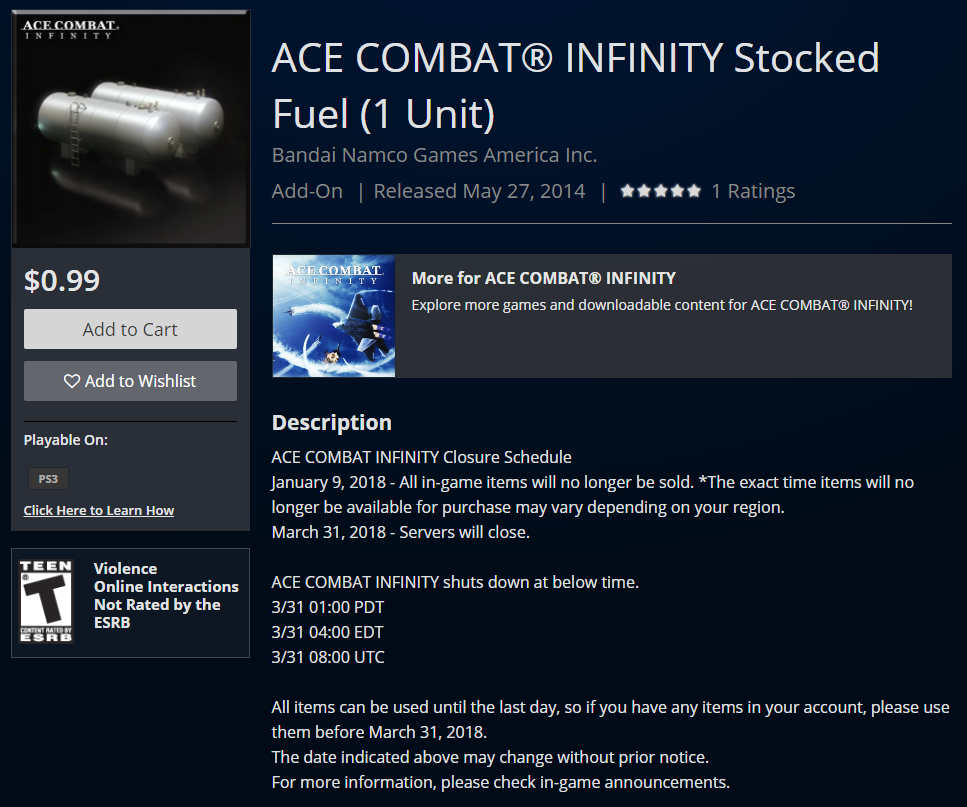Click the Violence content descriptor text

pyautogui.click(x=125, y=568)
